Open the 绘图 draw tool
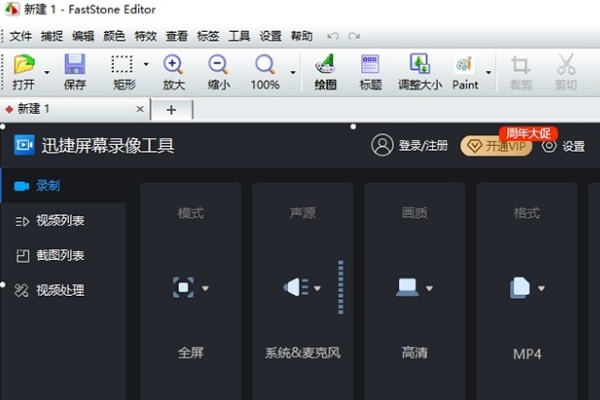This screenshot has height=400, width=600. point(325,67)
